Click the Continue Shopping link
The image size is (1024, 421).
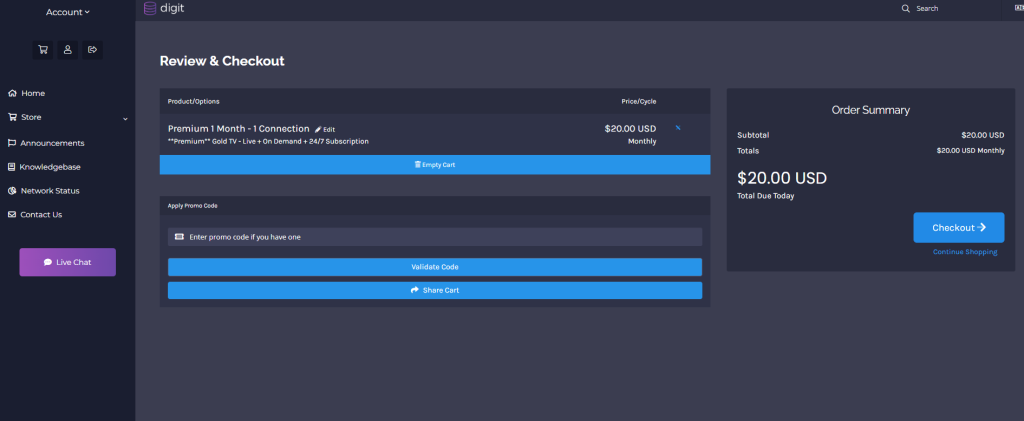click(x=965, y=252)
